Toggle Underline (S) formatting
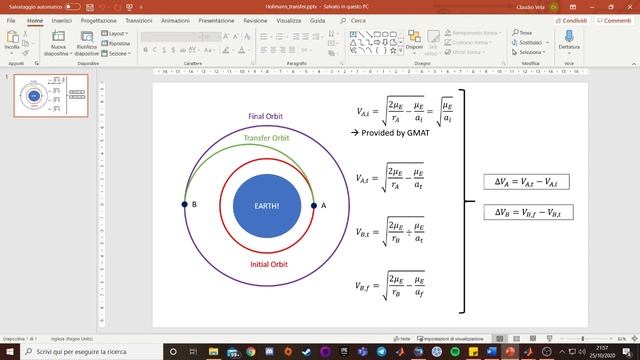The height and width of the screenshot is (360, 640). tap(164, 50)
